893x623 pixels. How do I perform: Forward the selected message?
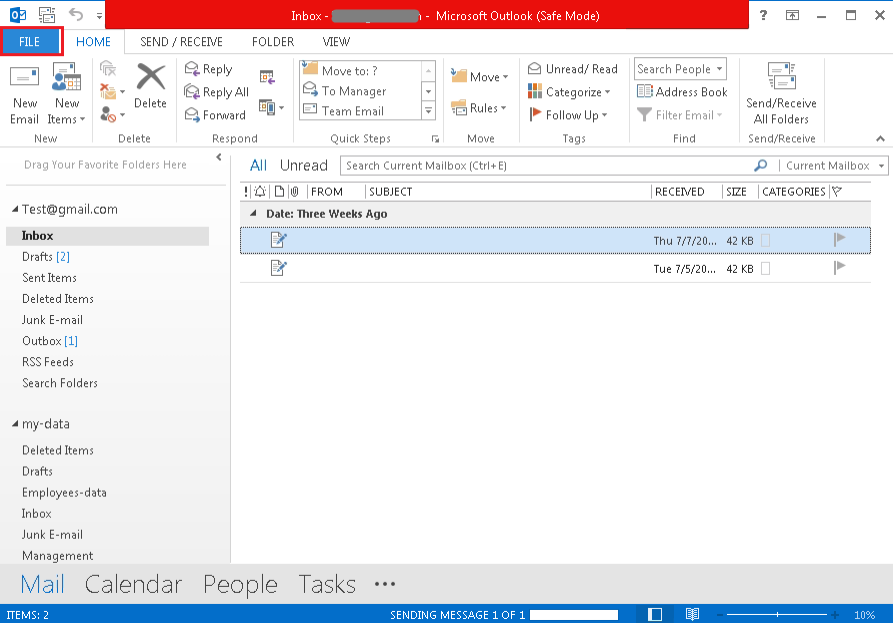(215, 115)
